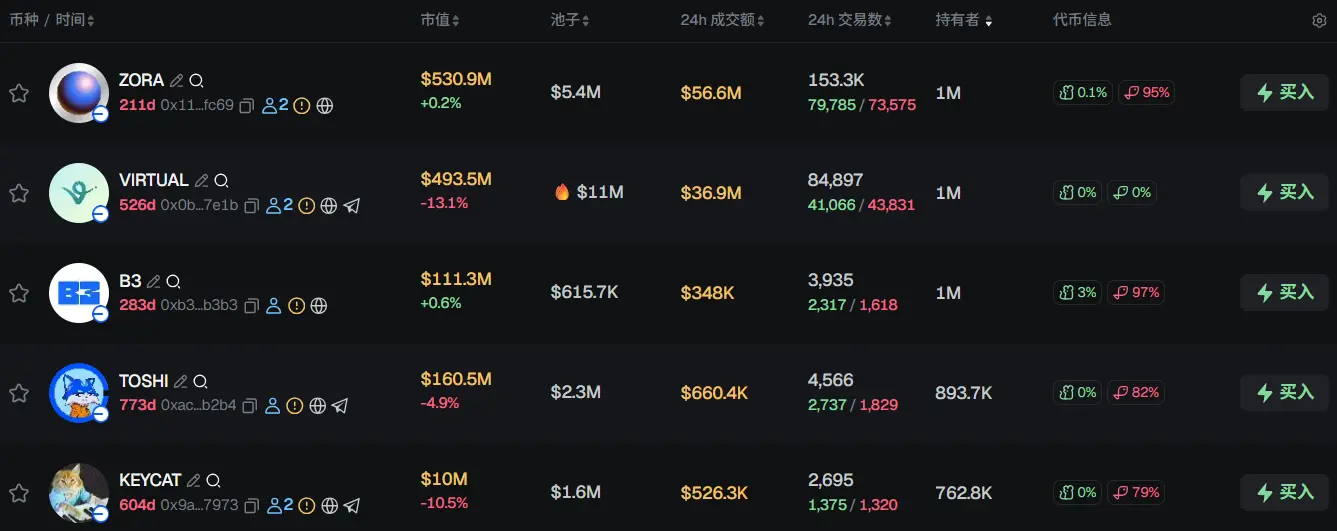
Task: Search KEYCAT using its magnifier icon
Action: click(x=213, y=481)
